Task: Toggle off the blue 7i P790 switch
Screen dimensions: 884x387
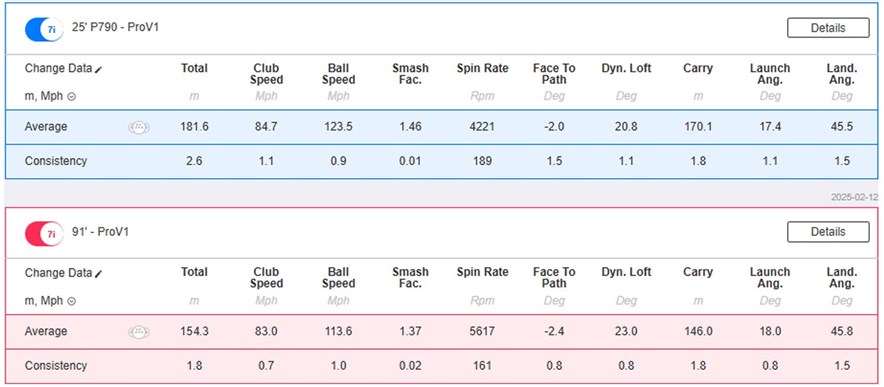Action: 44,29
